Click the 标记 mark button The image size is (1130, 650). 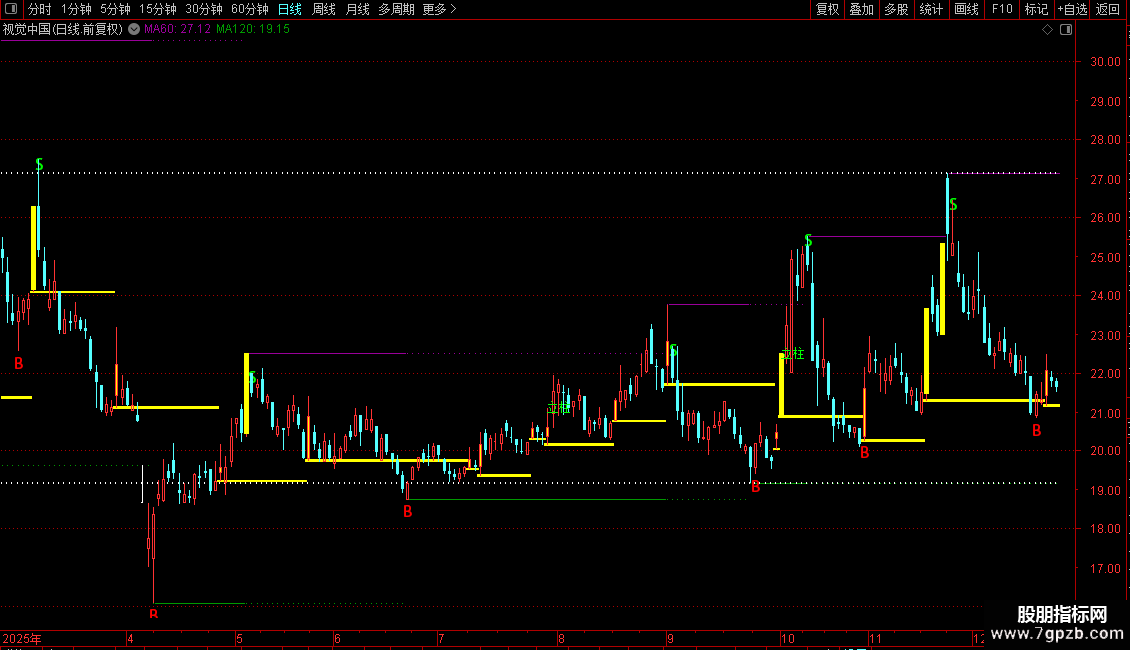tap(1036, 9)
